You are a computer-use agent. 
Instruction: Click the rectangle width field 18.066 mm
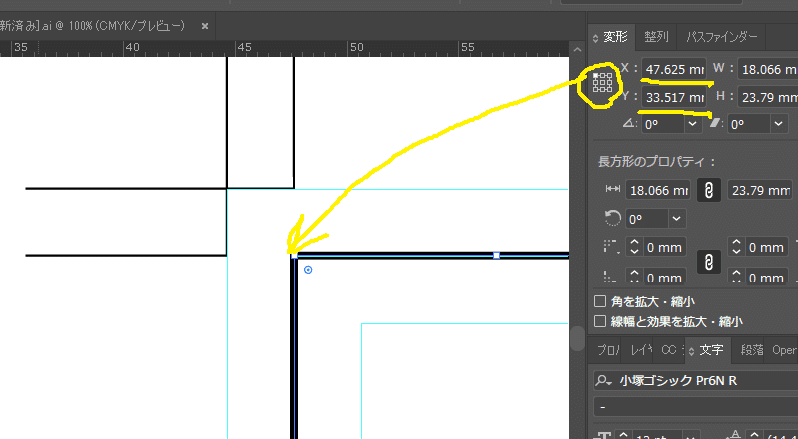pos(658,190)
